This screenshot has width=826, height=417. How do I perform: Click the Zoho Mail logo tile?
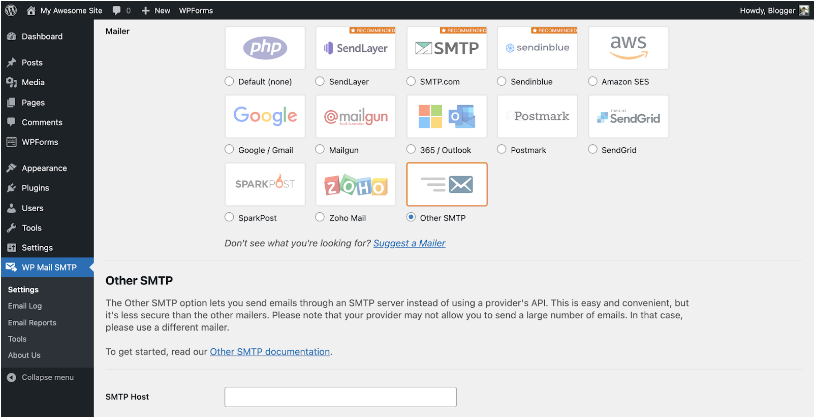356,185
